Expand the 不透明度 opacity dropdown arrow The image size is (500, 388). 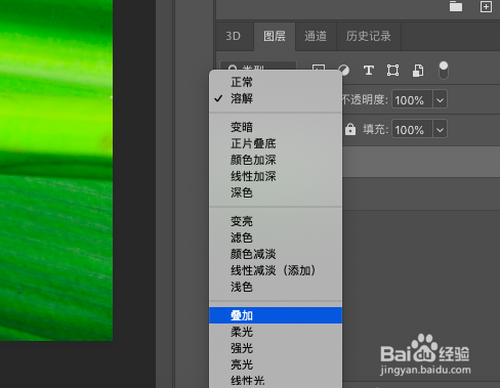coord(440,100)
